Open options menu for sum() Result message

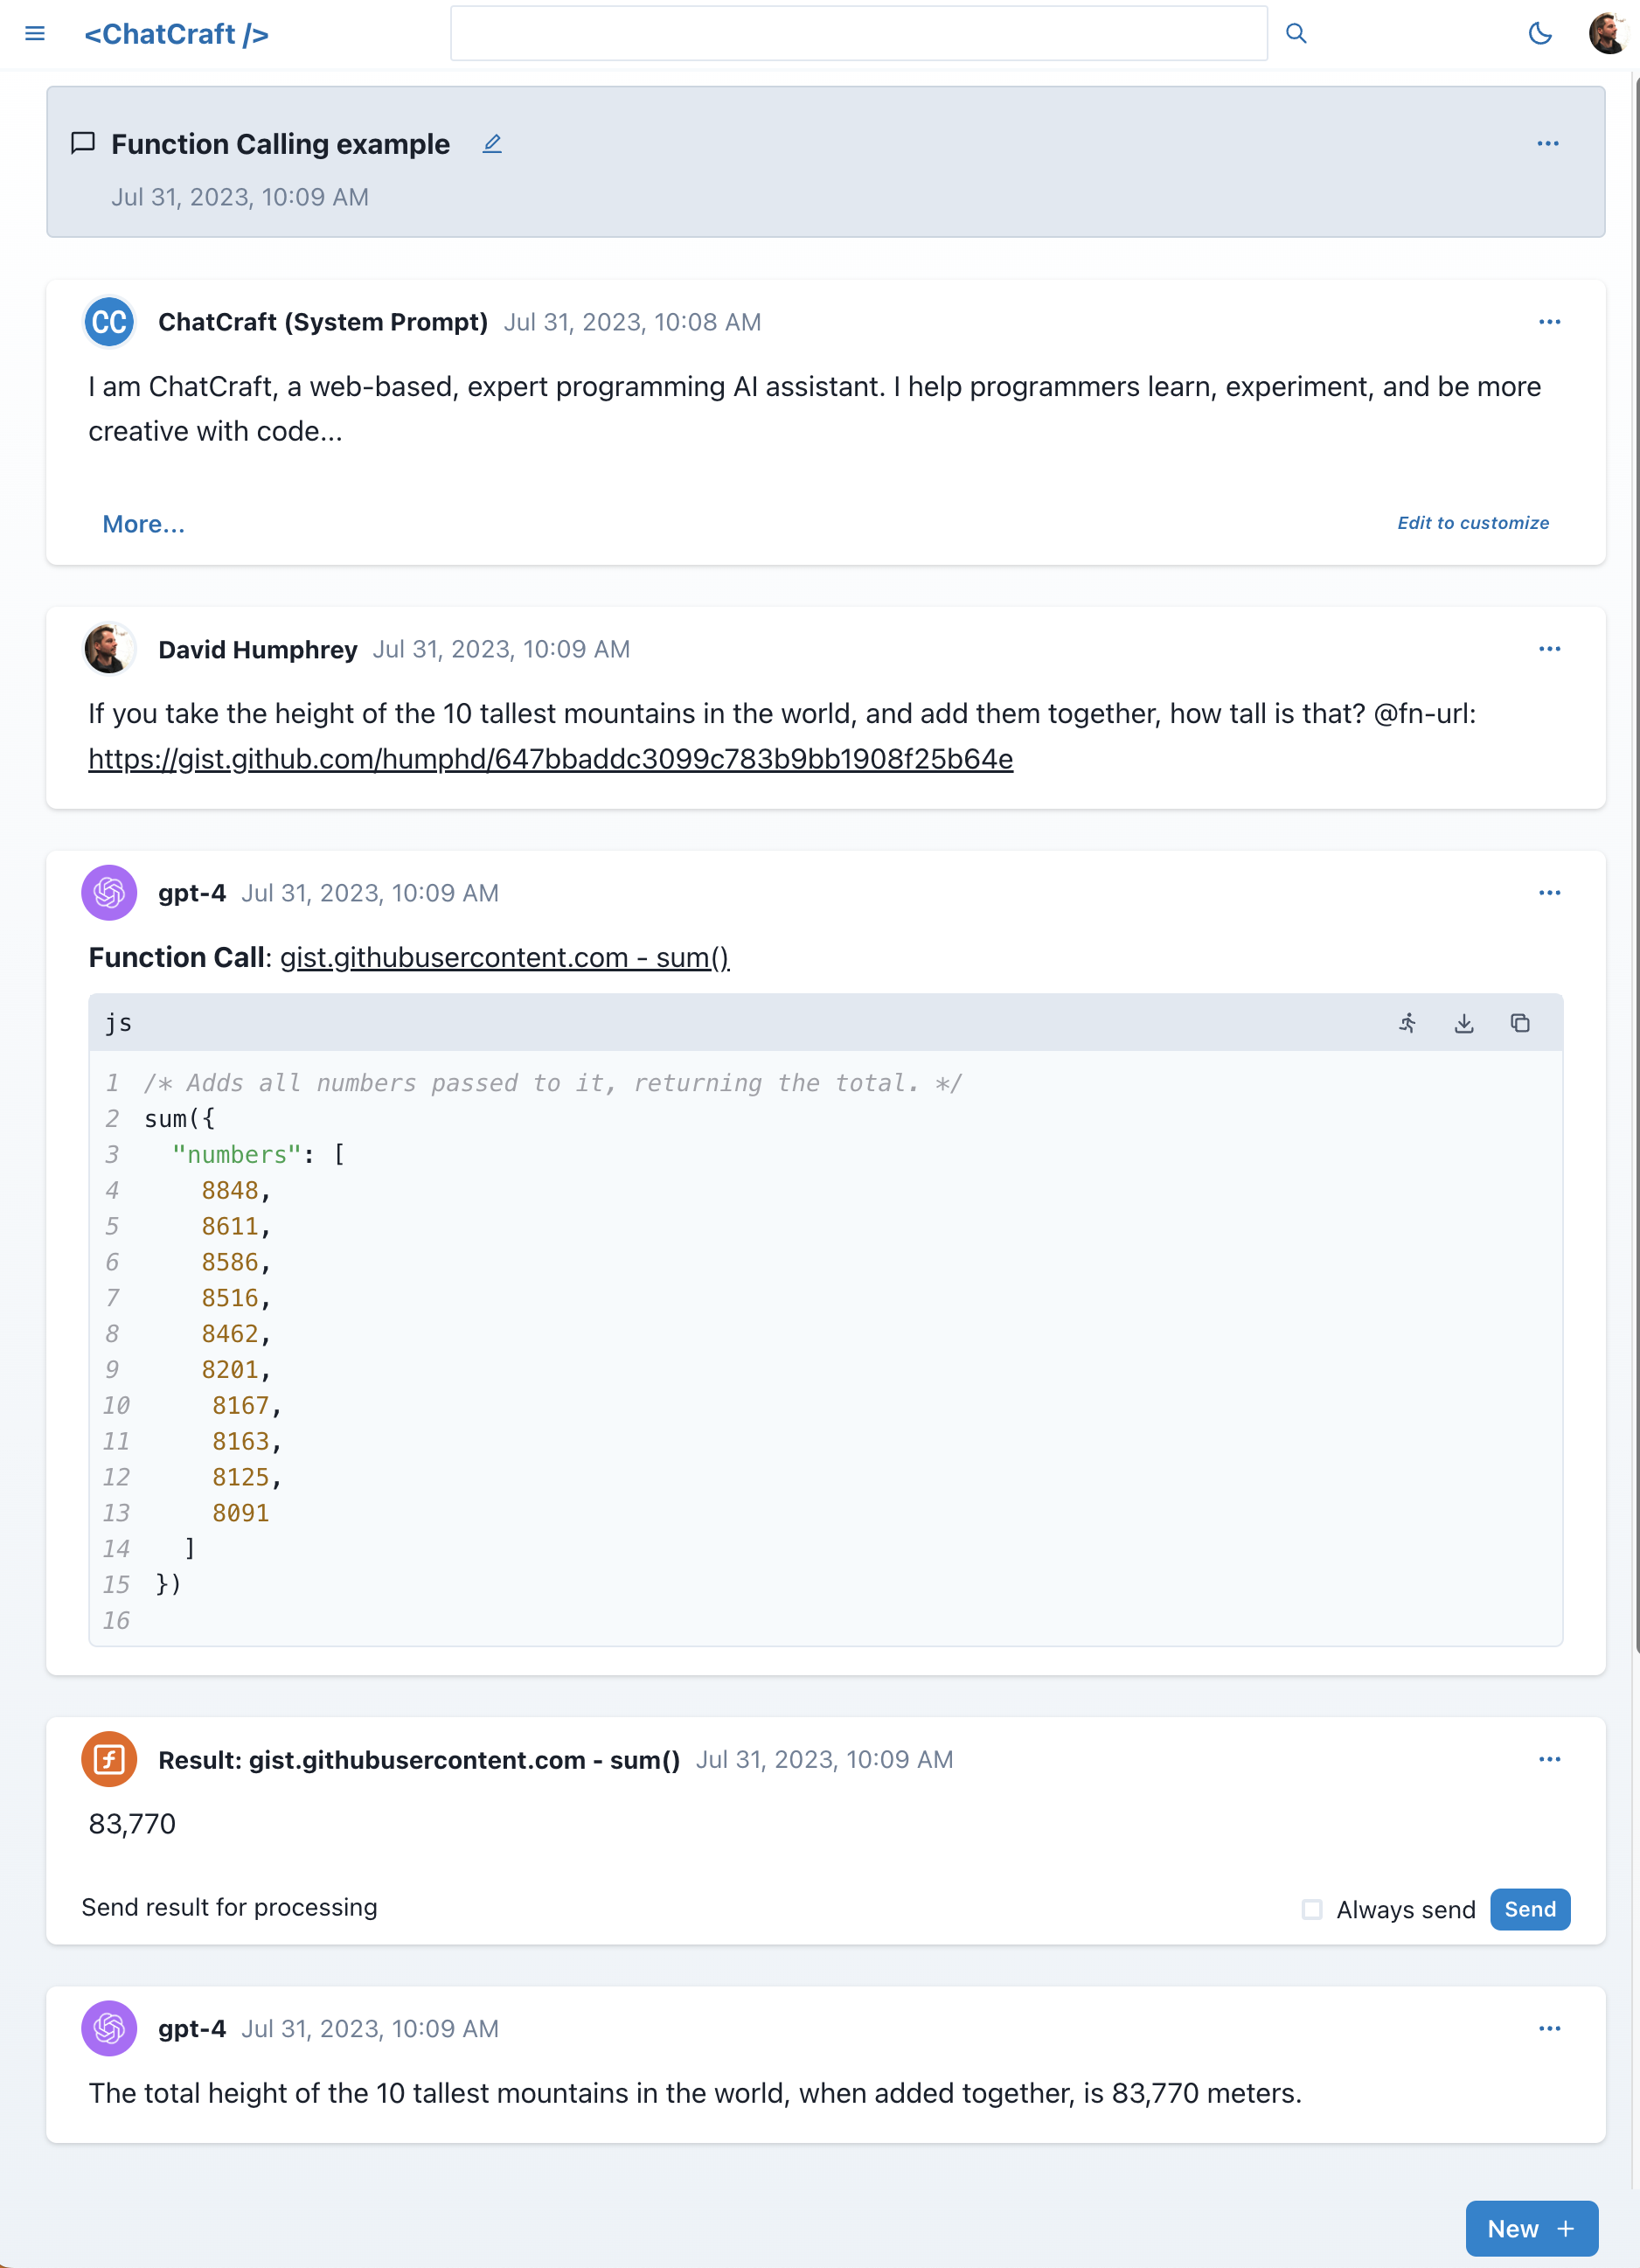(1550, 1759)
